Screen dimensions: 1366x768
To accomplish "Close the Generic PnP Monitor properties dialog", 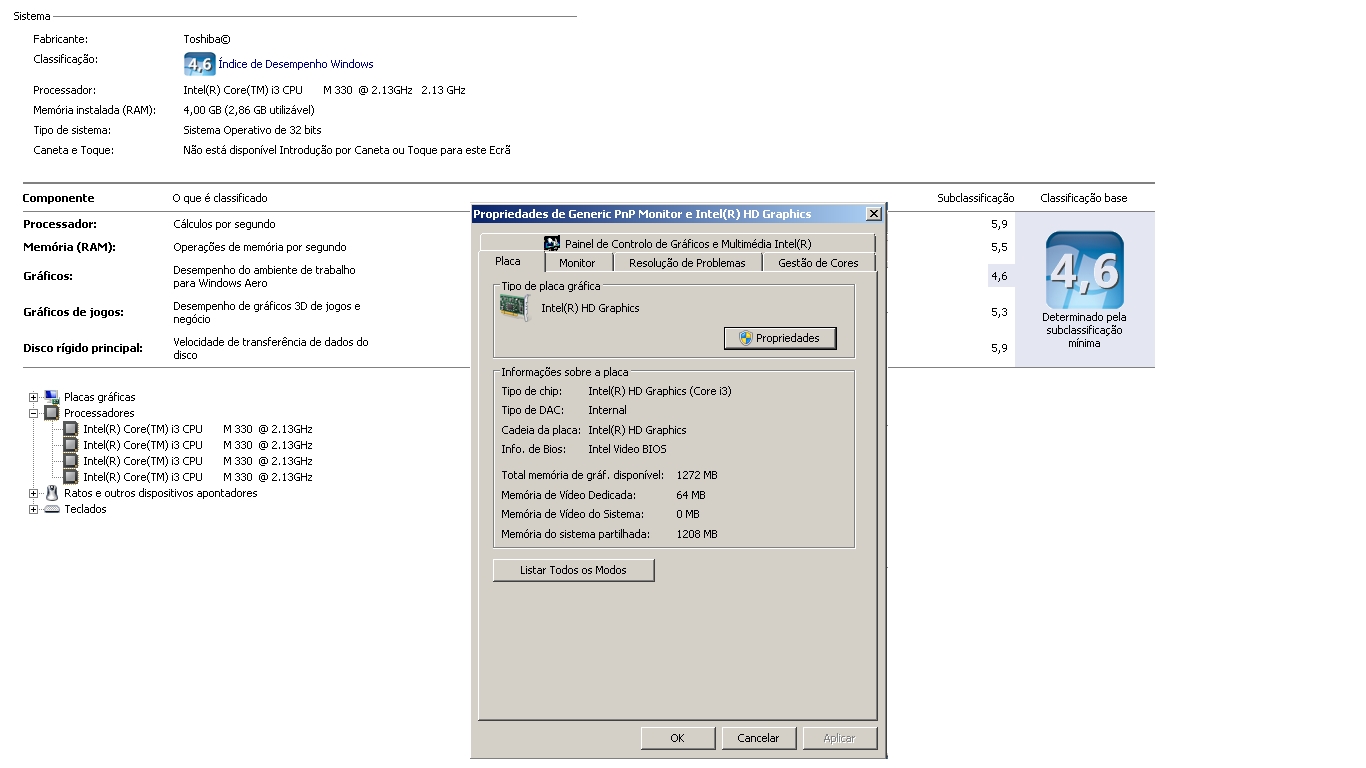I will (x=873, y=214).
